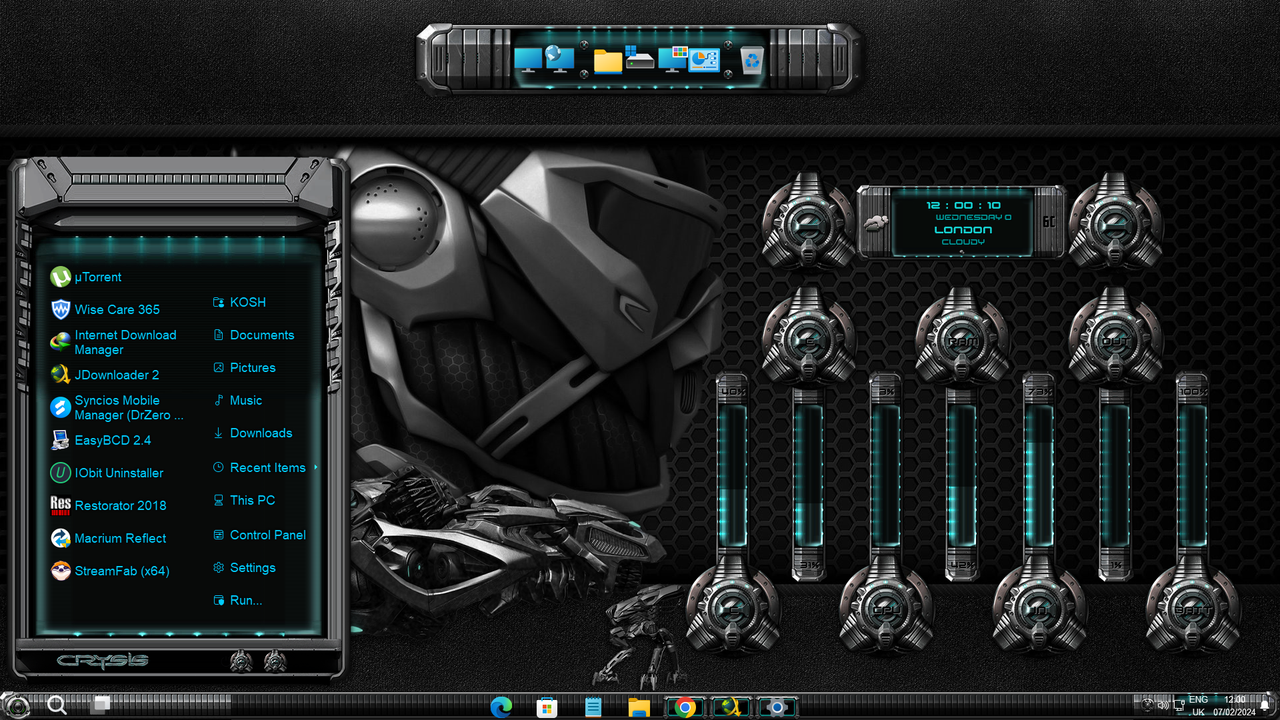Screen dimensions: 1280x720
Task: Launch µTorrent from the start menu
Action: click(87, 277)
